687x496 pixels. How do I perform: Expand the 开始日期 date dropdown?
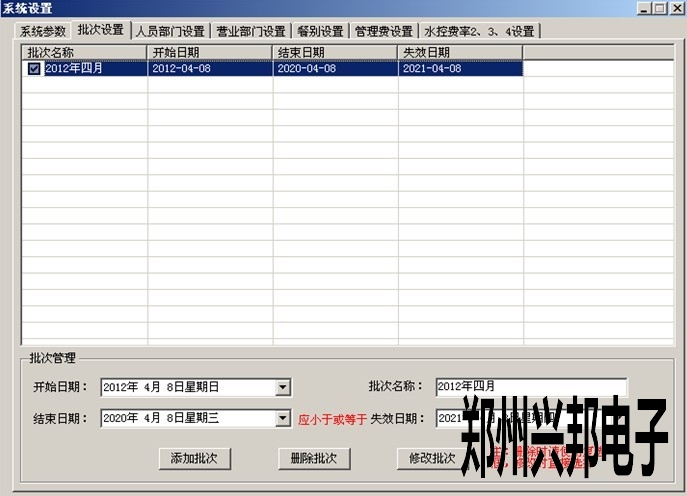point(283,387)
